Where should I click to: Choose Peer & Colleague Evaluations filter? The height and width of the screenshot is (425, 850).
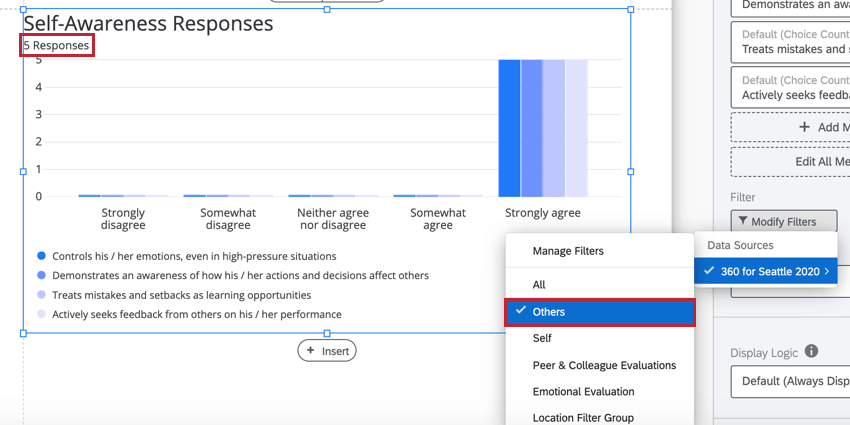(x=600, y=365)
